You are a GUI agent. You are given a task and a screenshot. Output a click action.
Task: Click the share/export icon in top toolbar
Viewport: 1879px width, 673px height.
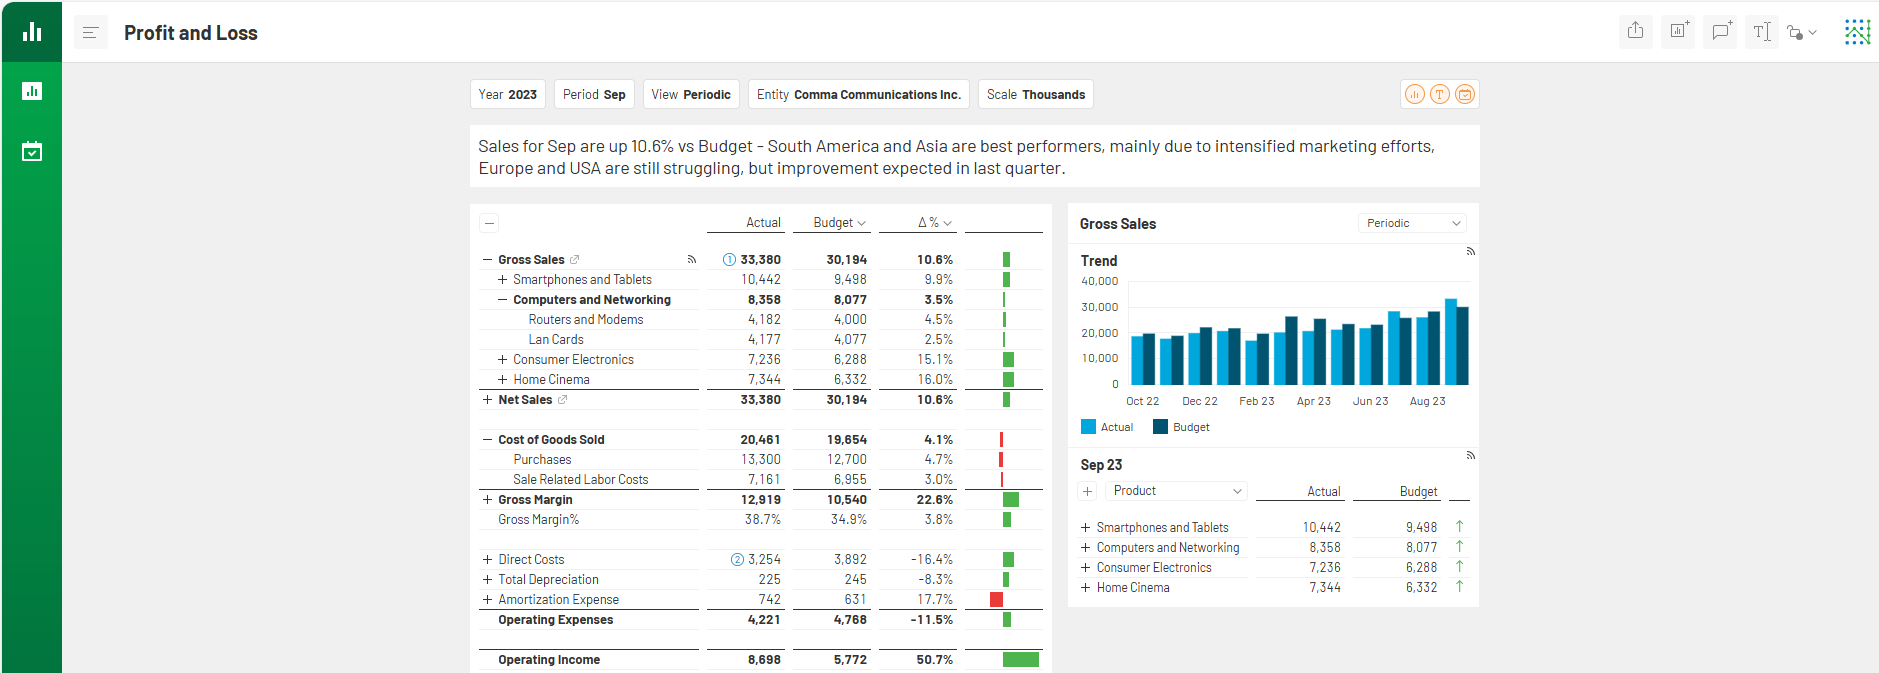(1635, 31)
